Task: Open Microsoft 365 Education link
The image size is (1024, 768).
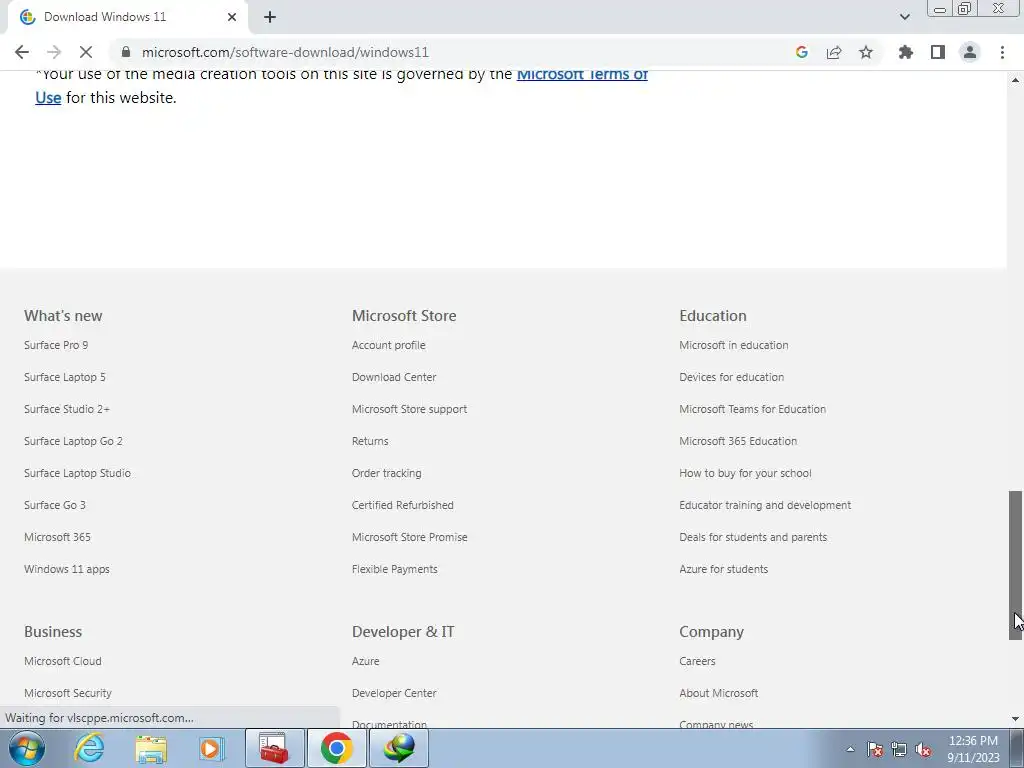Action: (x=738, y=441)
